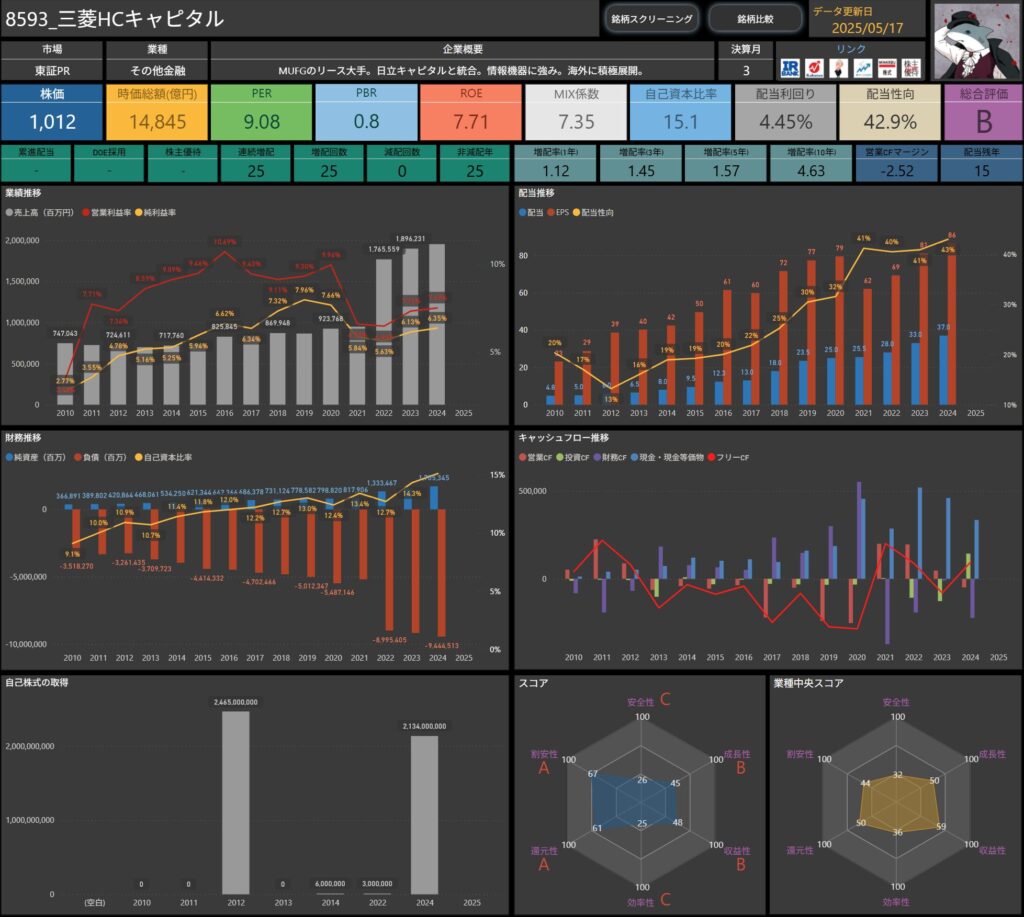Select the 2012 buyback bar labeled 2,465,000,000
Screen dimensions: 1024x917
(x=236, y=803)
